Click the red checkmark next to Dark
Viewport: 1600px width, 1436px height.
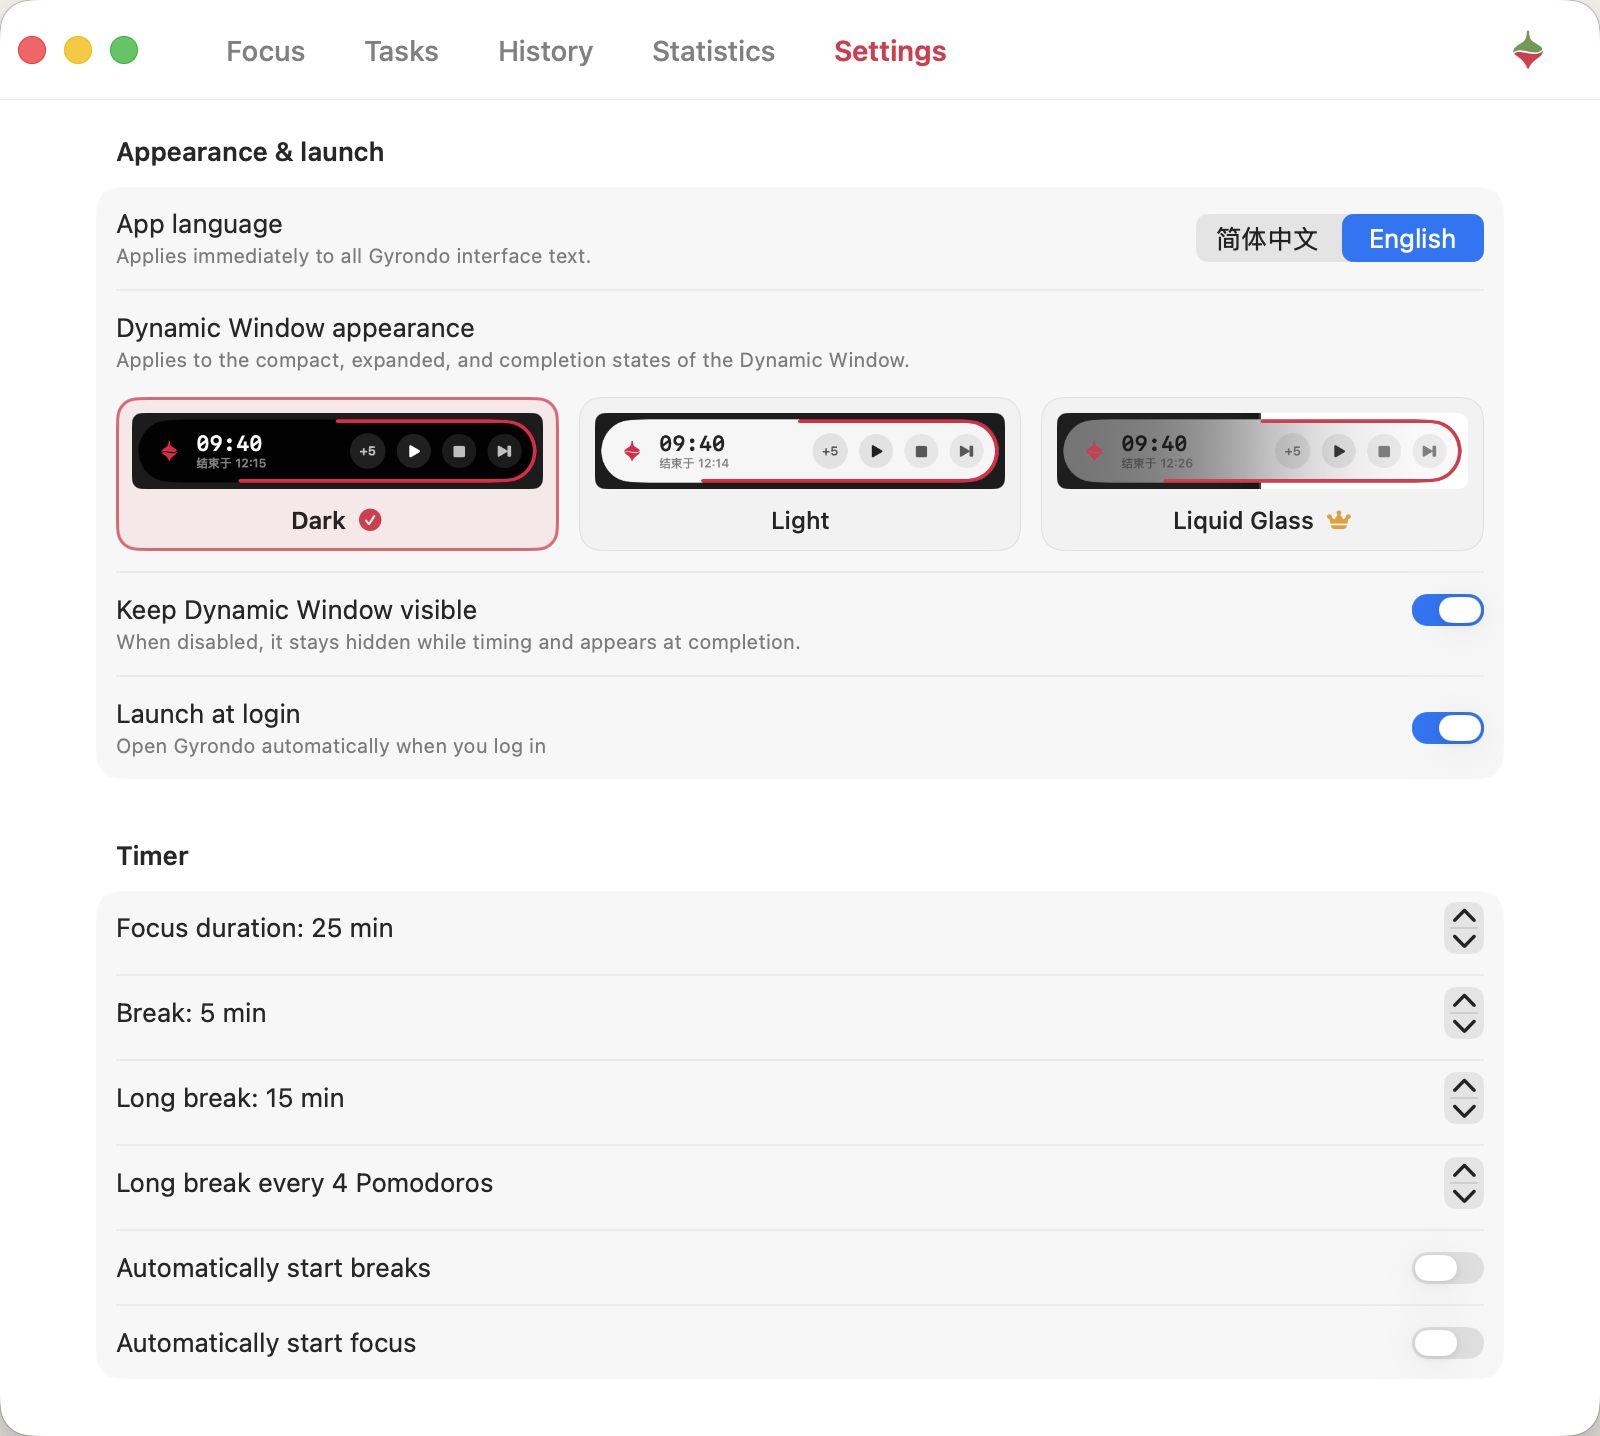click(370, 520)
